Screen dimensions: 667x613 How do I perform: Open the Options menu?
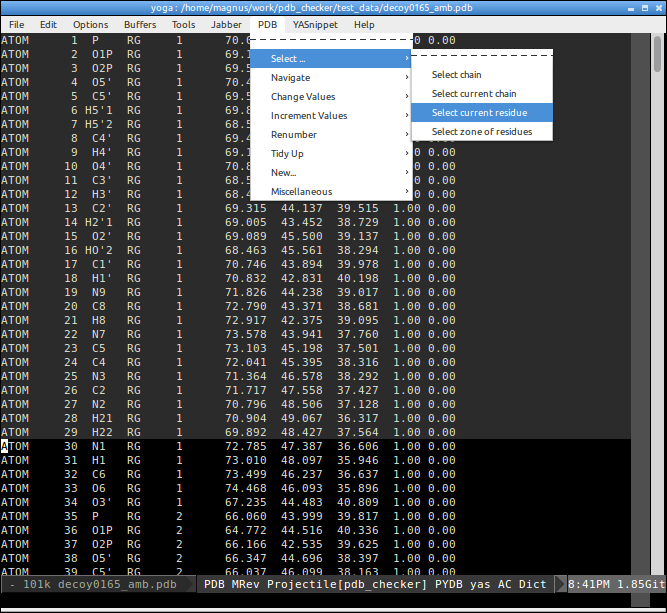click(x=91, y=25)
